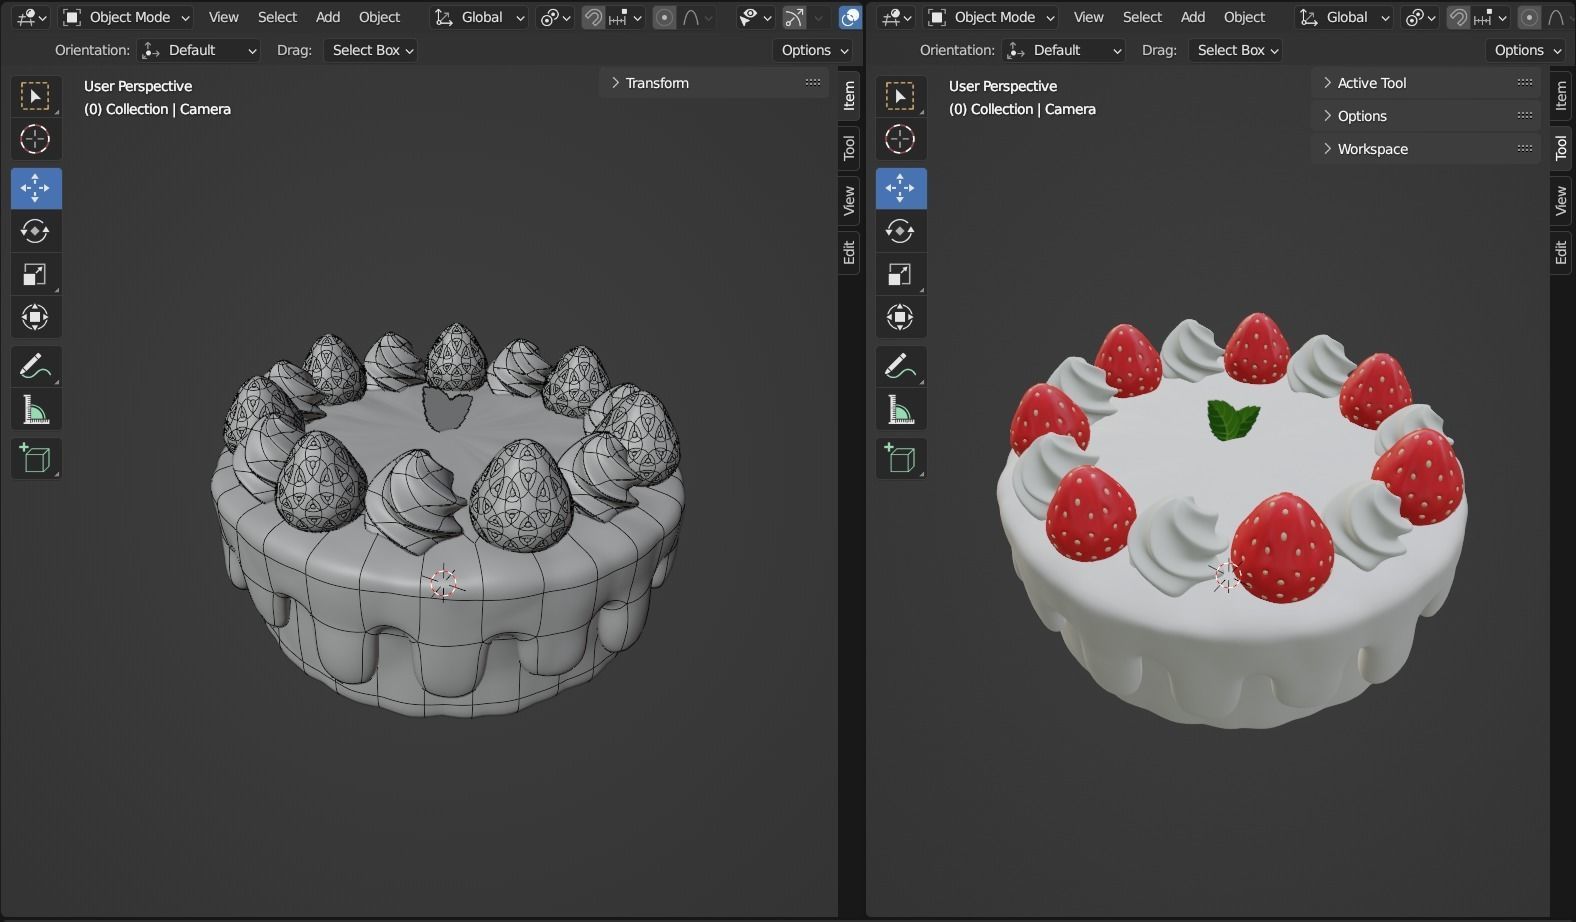Open Object menu in left viewport
The width and height of the screenshot is (1576, 922).
(x=379, y=17)
